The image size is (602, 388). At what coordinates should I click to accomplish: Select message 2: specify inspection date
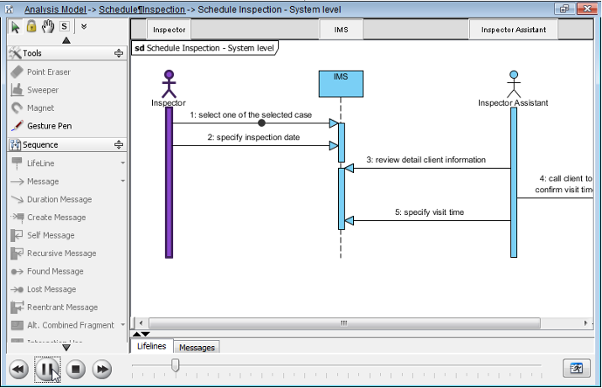[253, 137]
